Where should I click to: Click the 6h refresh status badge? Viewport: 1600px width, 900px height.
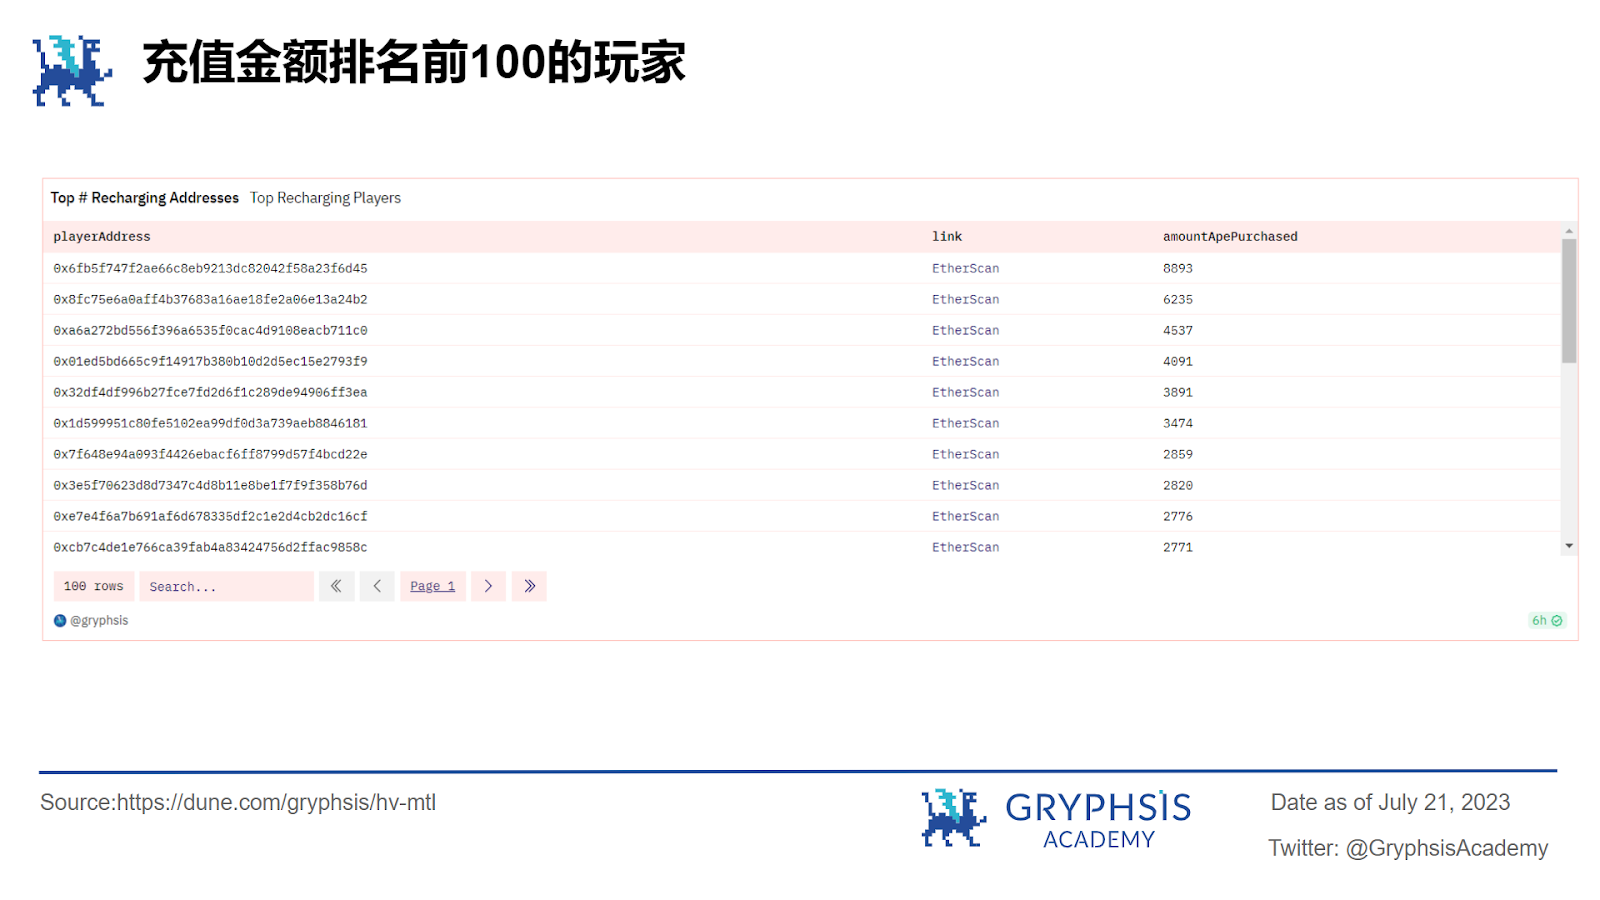[x=1547, y=621]
